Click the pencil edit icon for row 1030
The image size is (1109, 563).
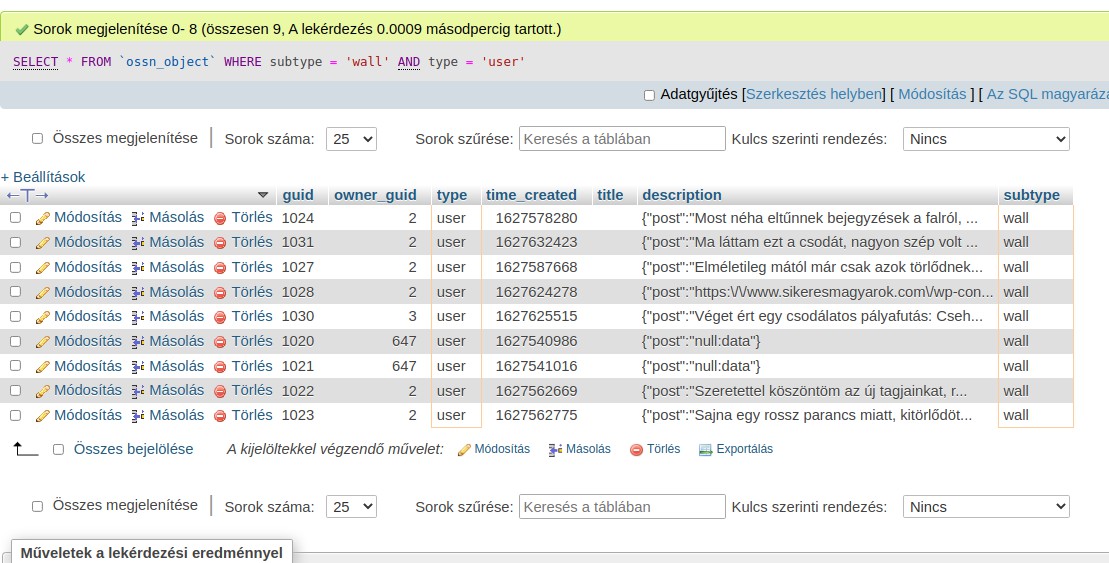pos(42,317)
